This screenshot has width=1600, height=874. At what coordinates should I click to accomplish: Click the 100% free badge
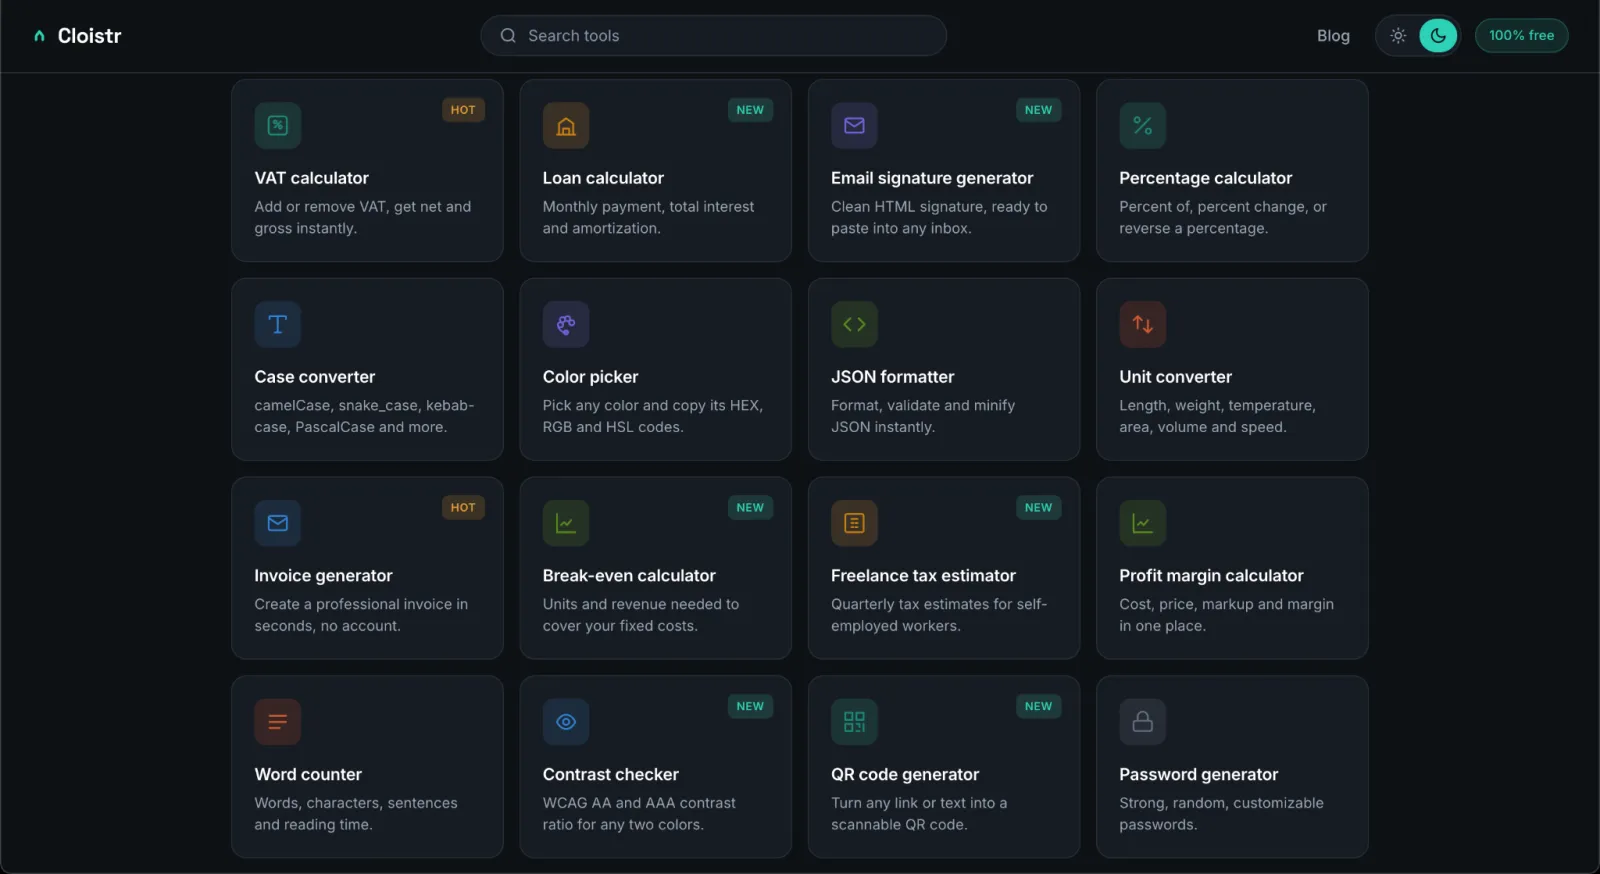(1522, 35)
